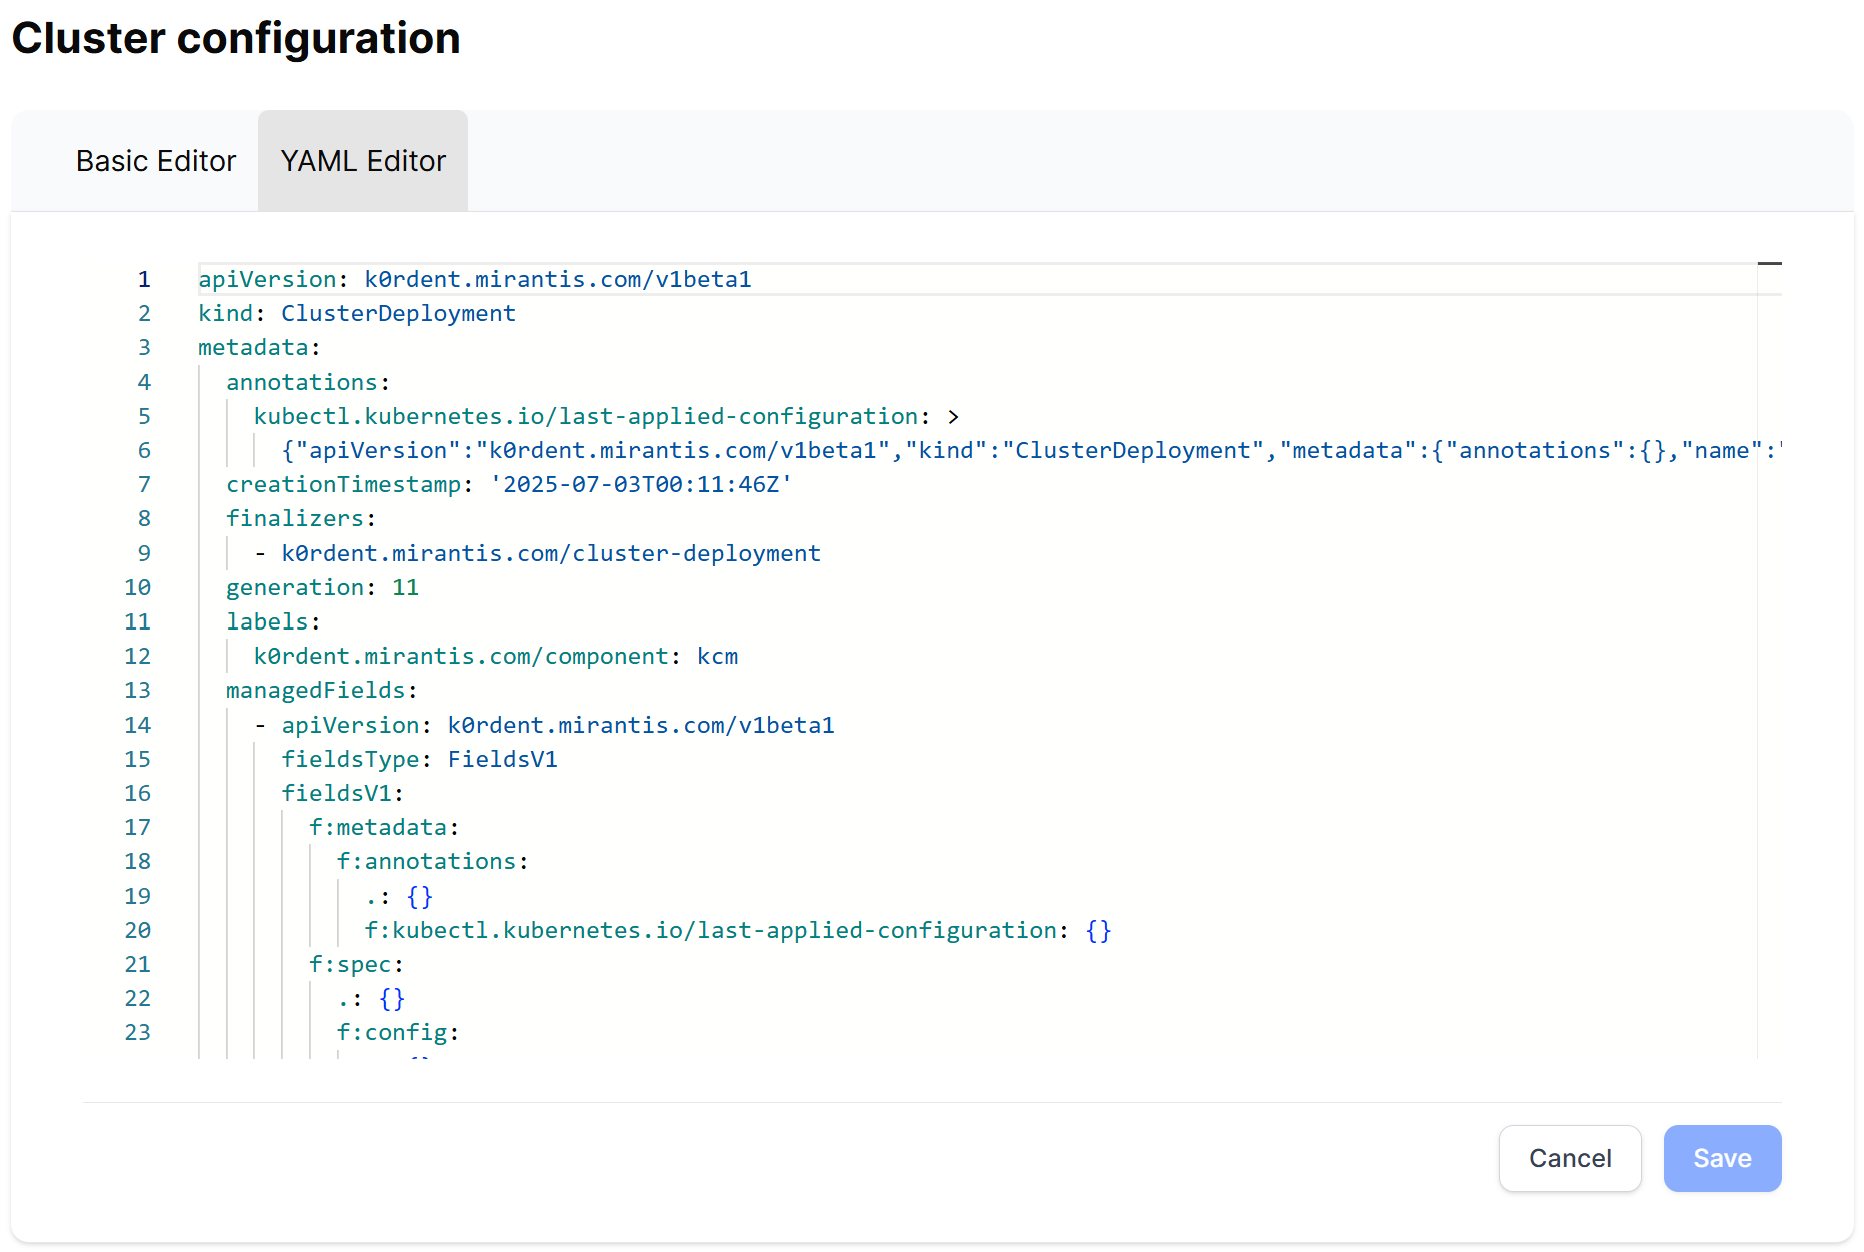1864x1252 pixels.
Task: Click 'f:spec:' on line 21
Action: click(356, 964)
